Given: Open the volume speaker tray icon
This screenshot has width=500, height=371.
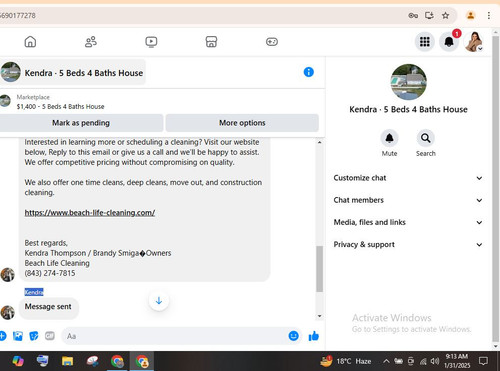Looking at the screenshot, I should (x=435, y=361).
